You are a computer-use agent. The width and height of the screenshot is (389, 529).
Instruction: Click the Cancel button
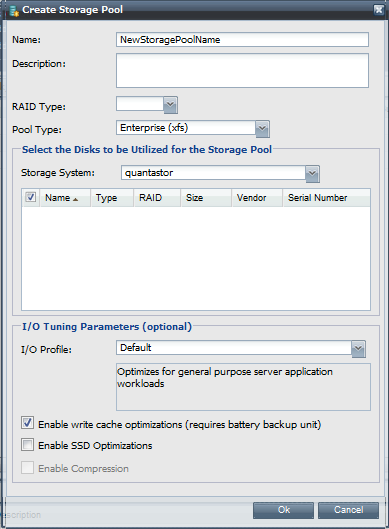tap(348, 510)
